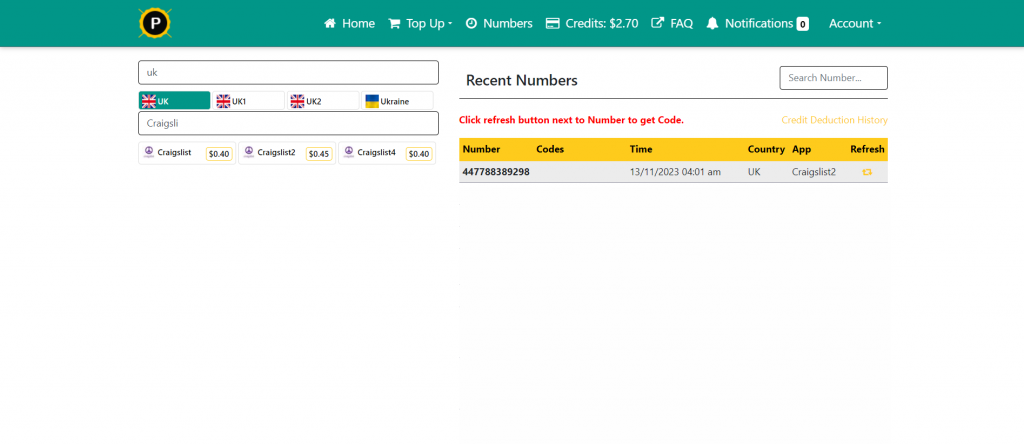Viewport: 1024px width, 444px height.
Task: Click the $0.45 price tag
Action: click(319, 154)
